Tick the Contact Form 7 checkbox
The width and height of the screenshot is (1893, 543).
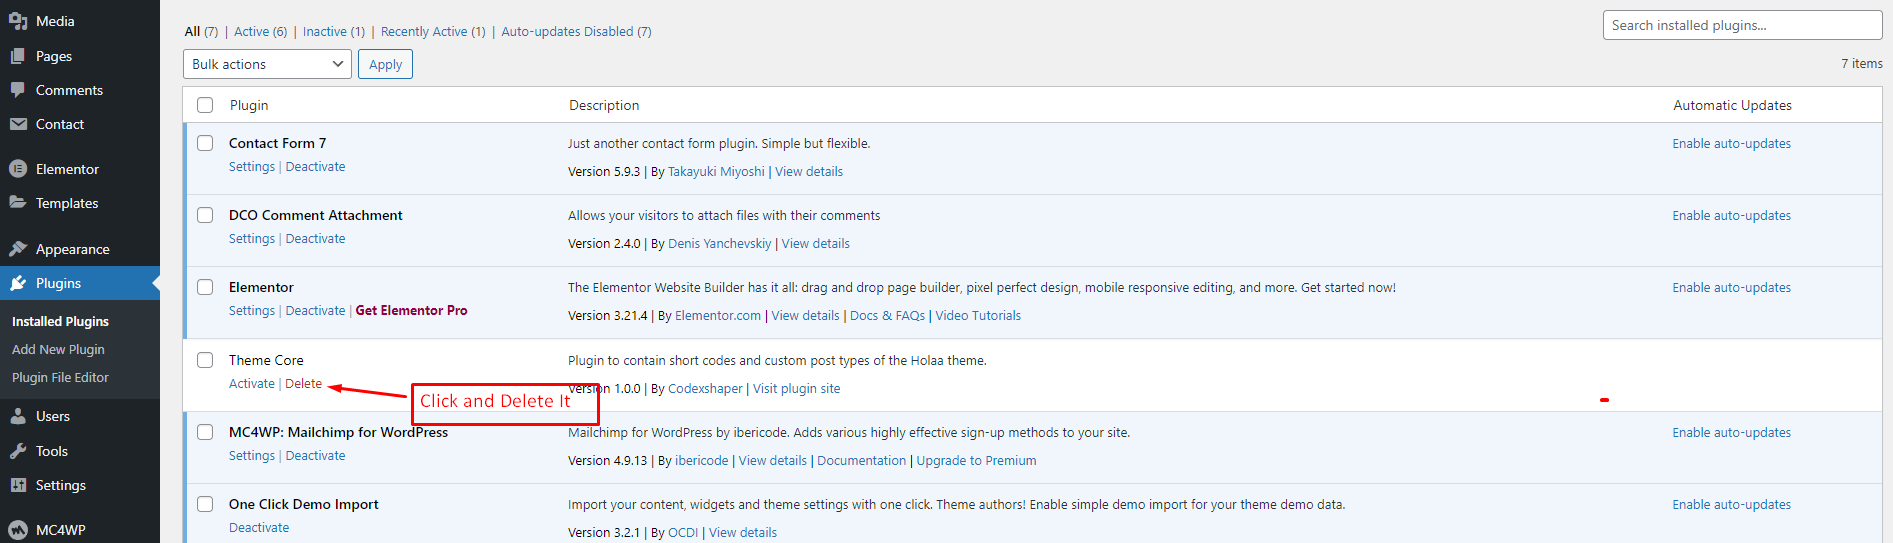coord(205,143)
